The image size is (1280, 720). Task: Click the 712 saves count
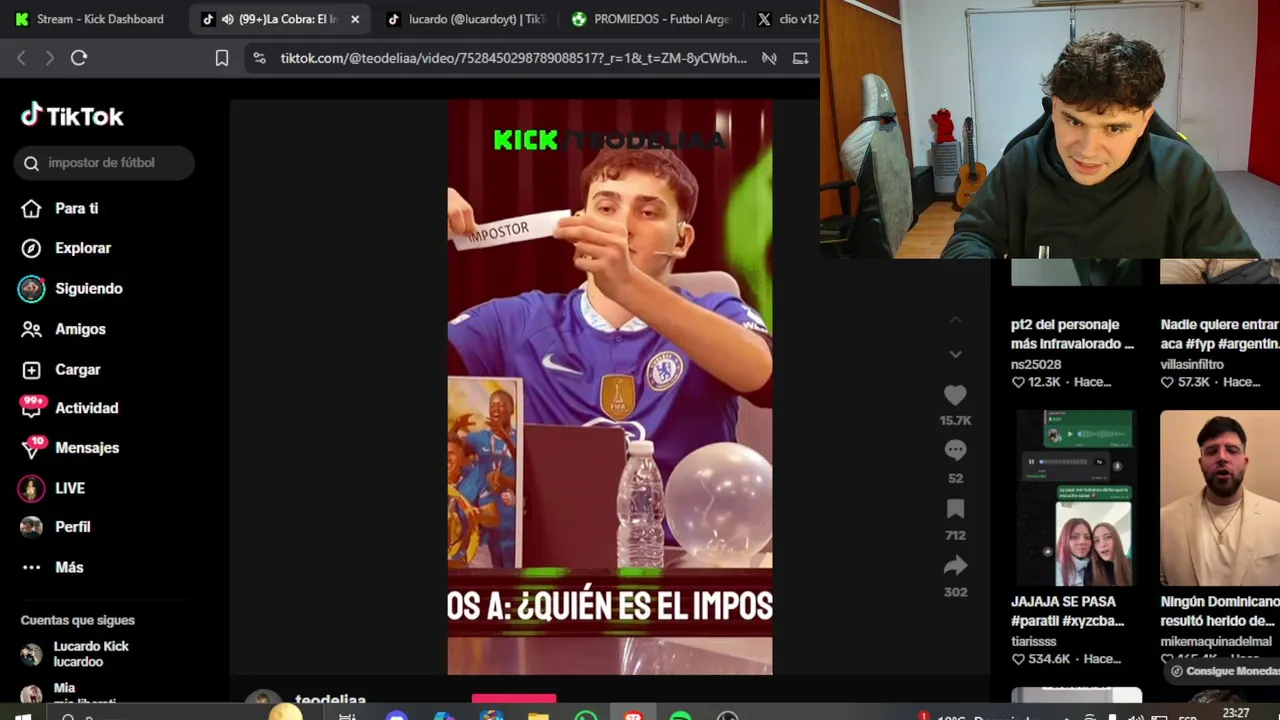click(x=955, y=535)
